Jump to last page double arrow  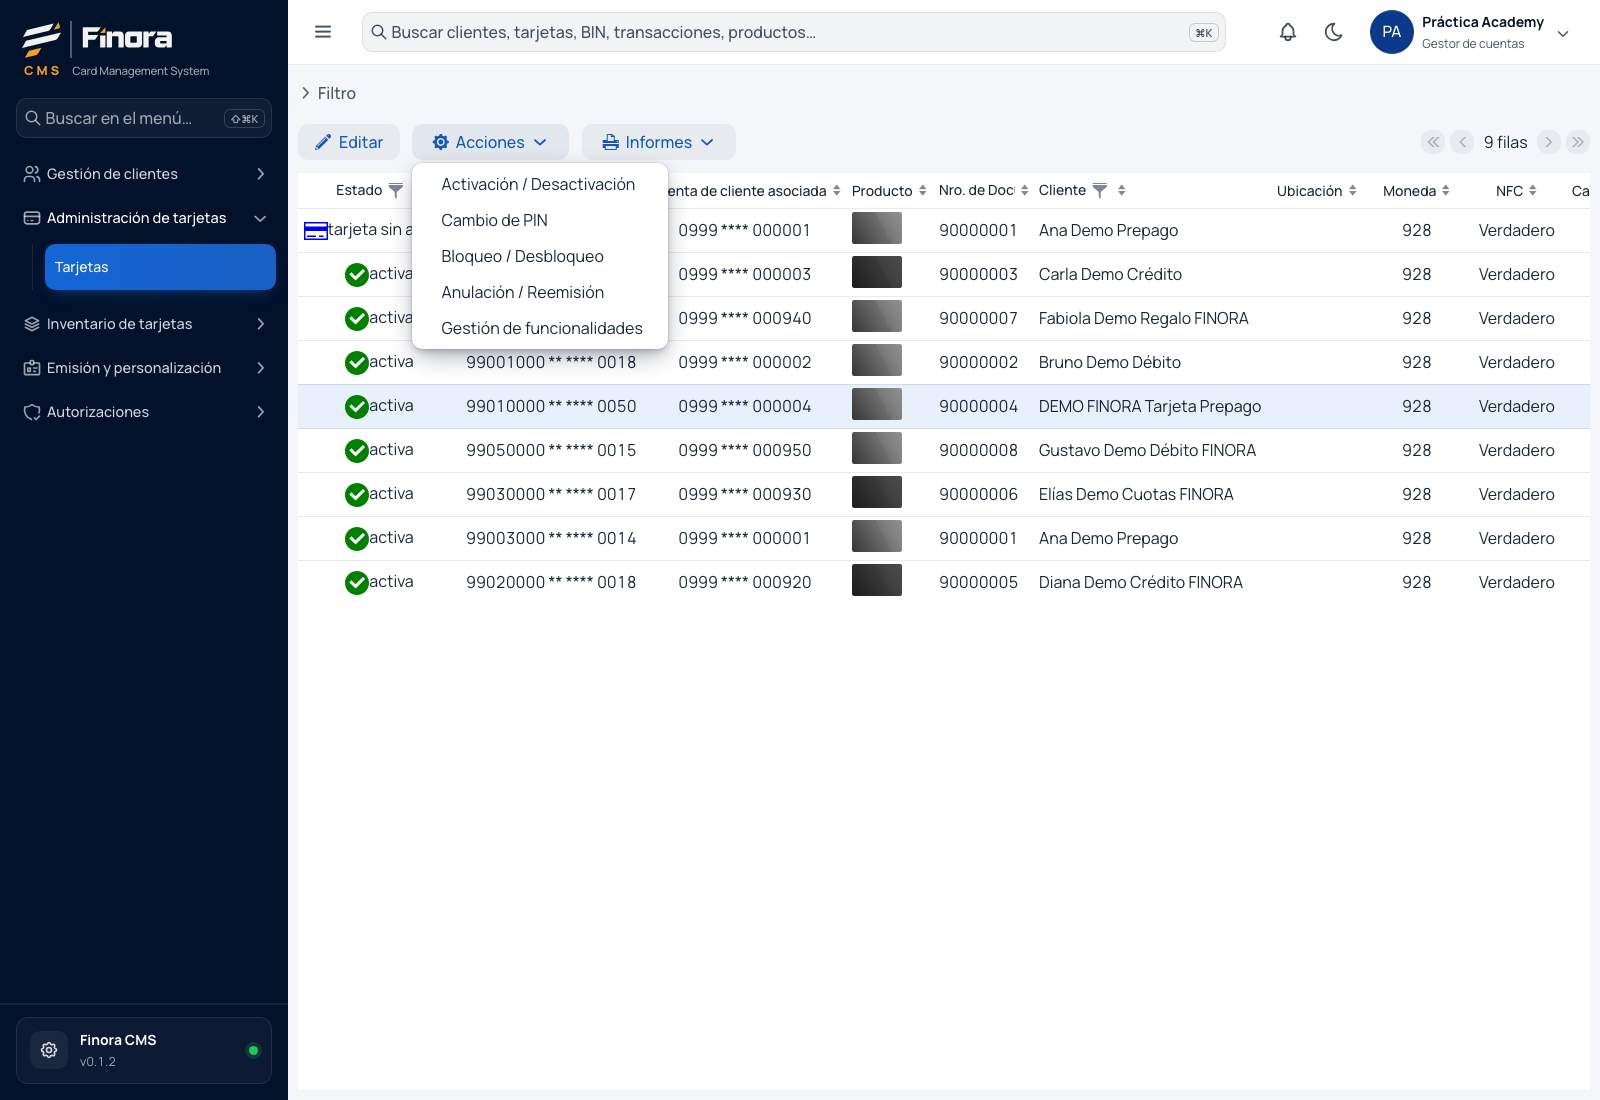(1578, 142)
